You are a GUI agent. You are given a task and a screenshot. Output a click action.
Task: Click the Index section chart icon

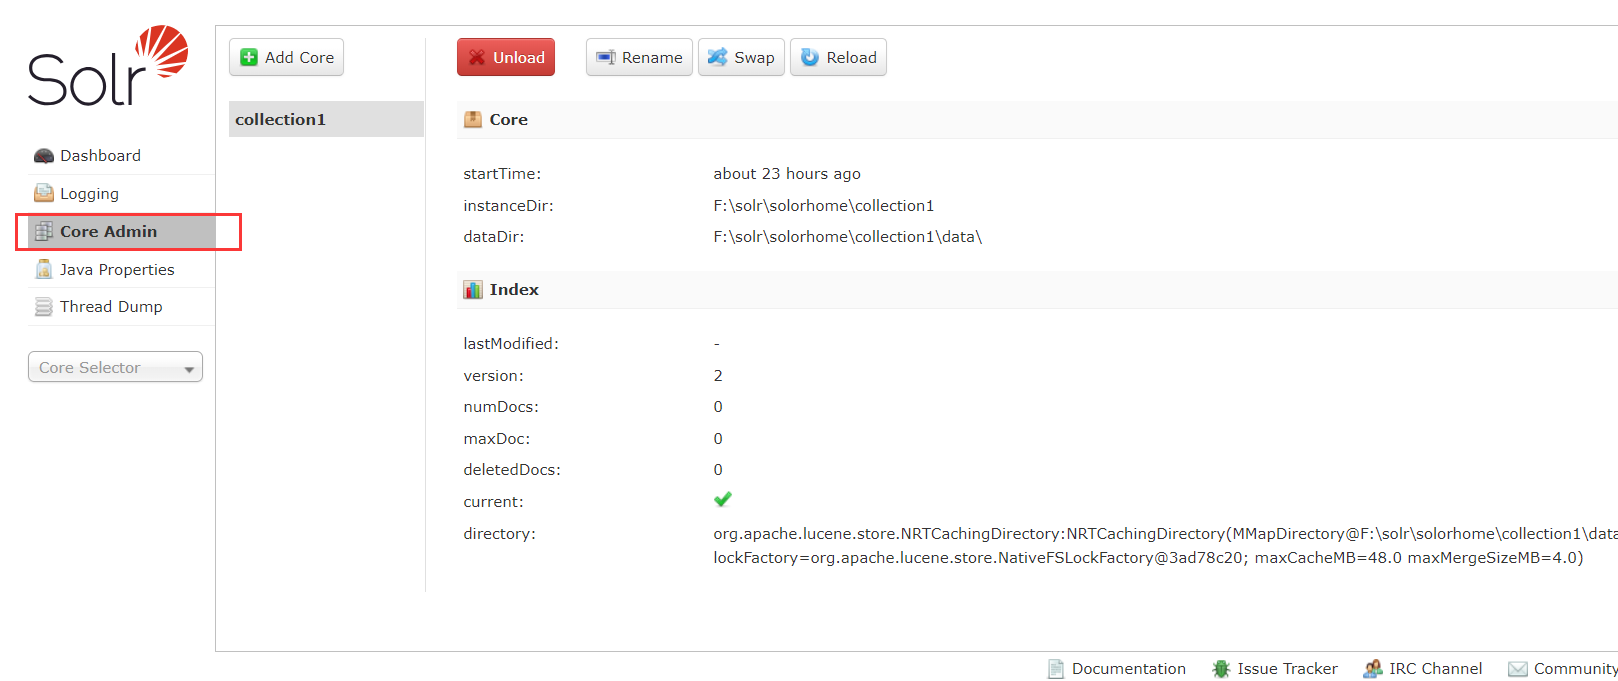click(x=473, y=290)
